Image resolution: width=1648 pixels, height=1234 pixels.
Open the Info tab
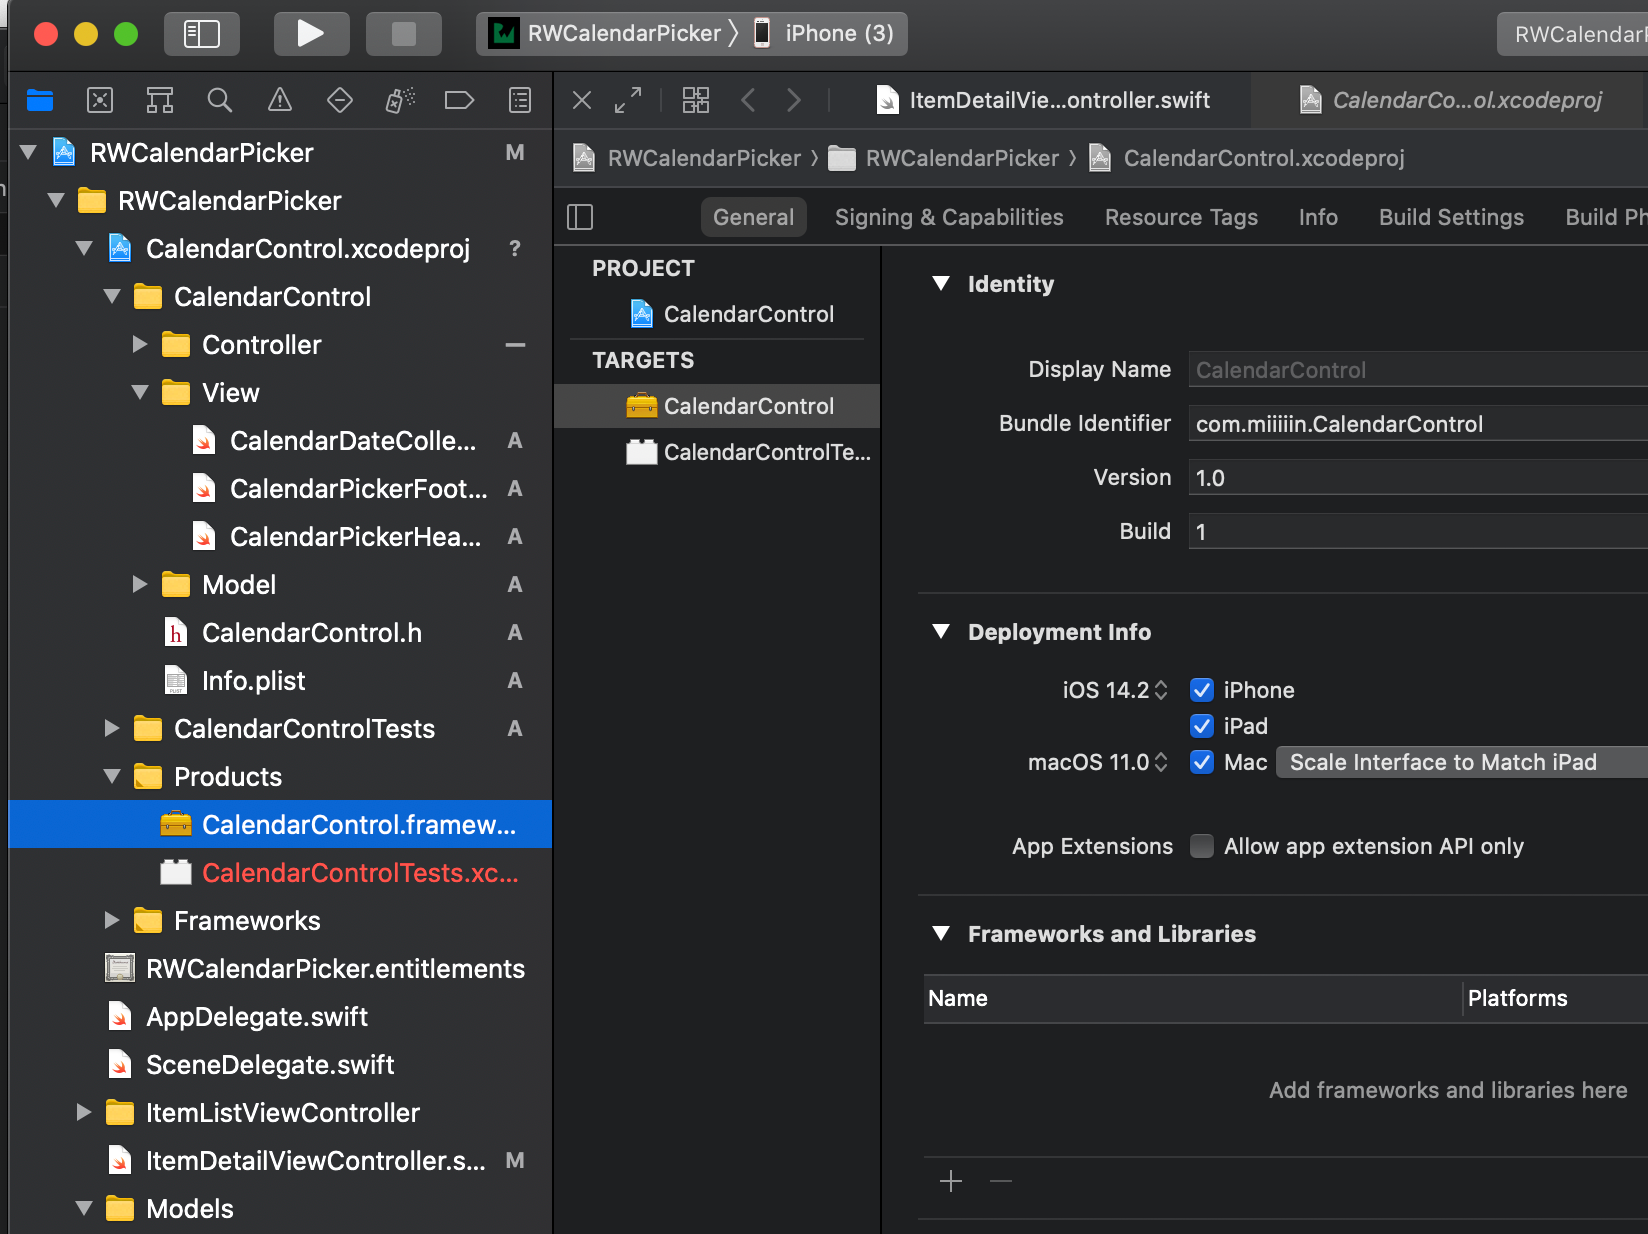click(x=1318, y=217)
